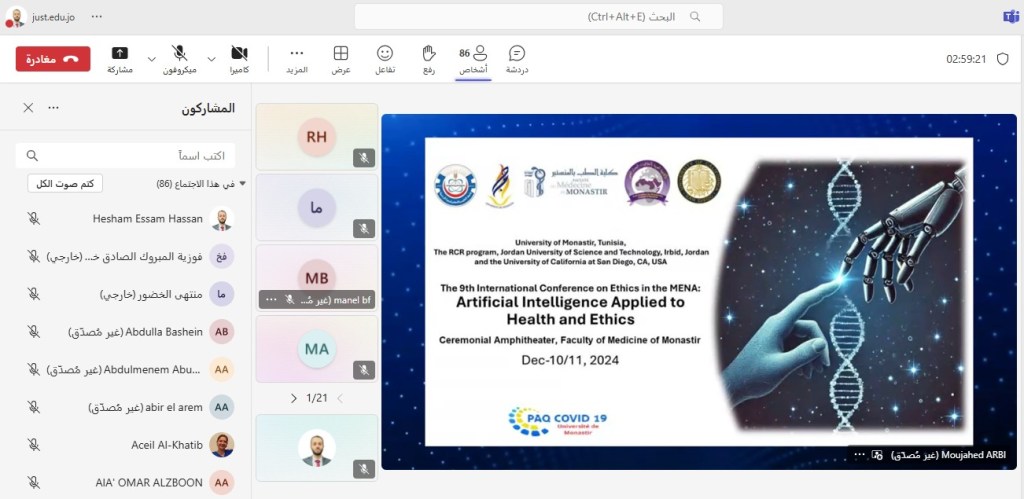Toggle the camera on or off
Image resolution: width=1024 pixels, height=499 pixels.
point(239,58)
